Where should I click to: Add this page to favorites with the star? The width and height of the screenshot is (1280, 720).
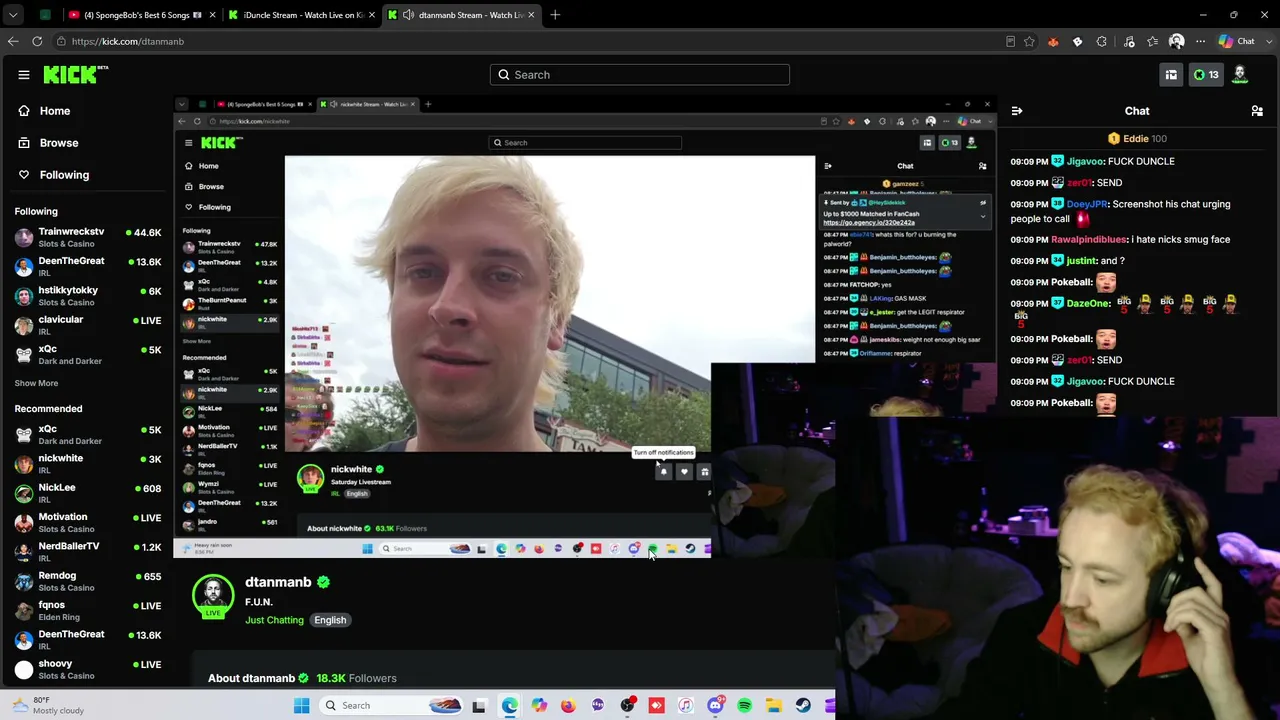coord(1029,42)
